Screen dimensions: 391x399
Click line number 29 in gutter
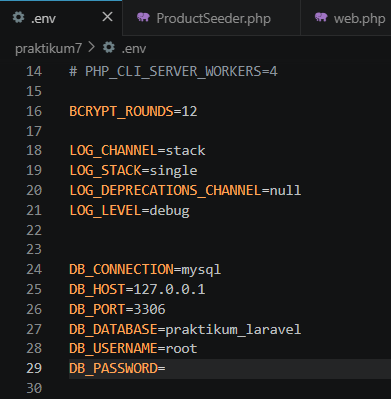coord(34,368)
